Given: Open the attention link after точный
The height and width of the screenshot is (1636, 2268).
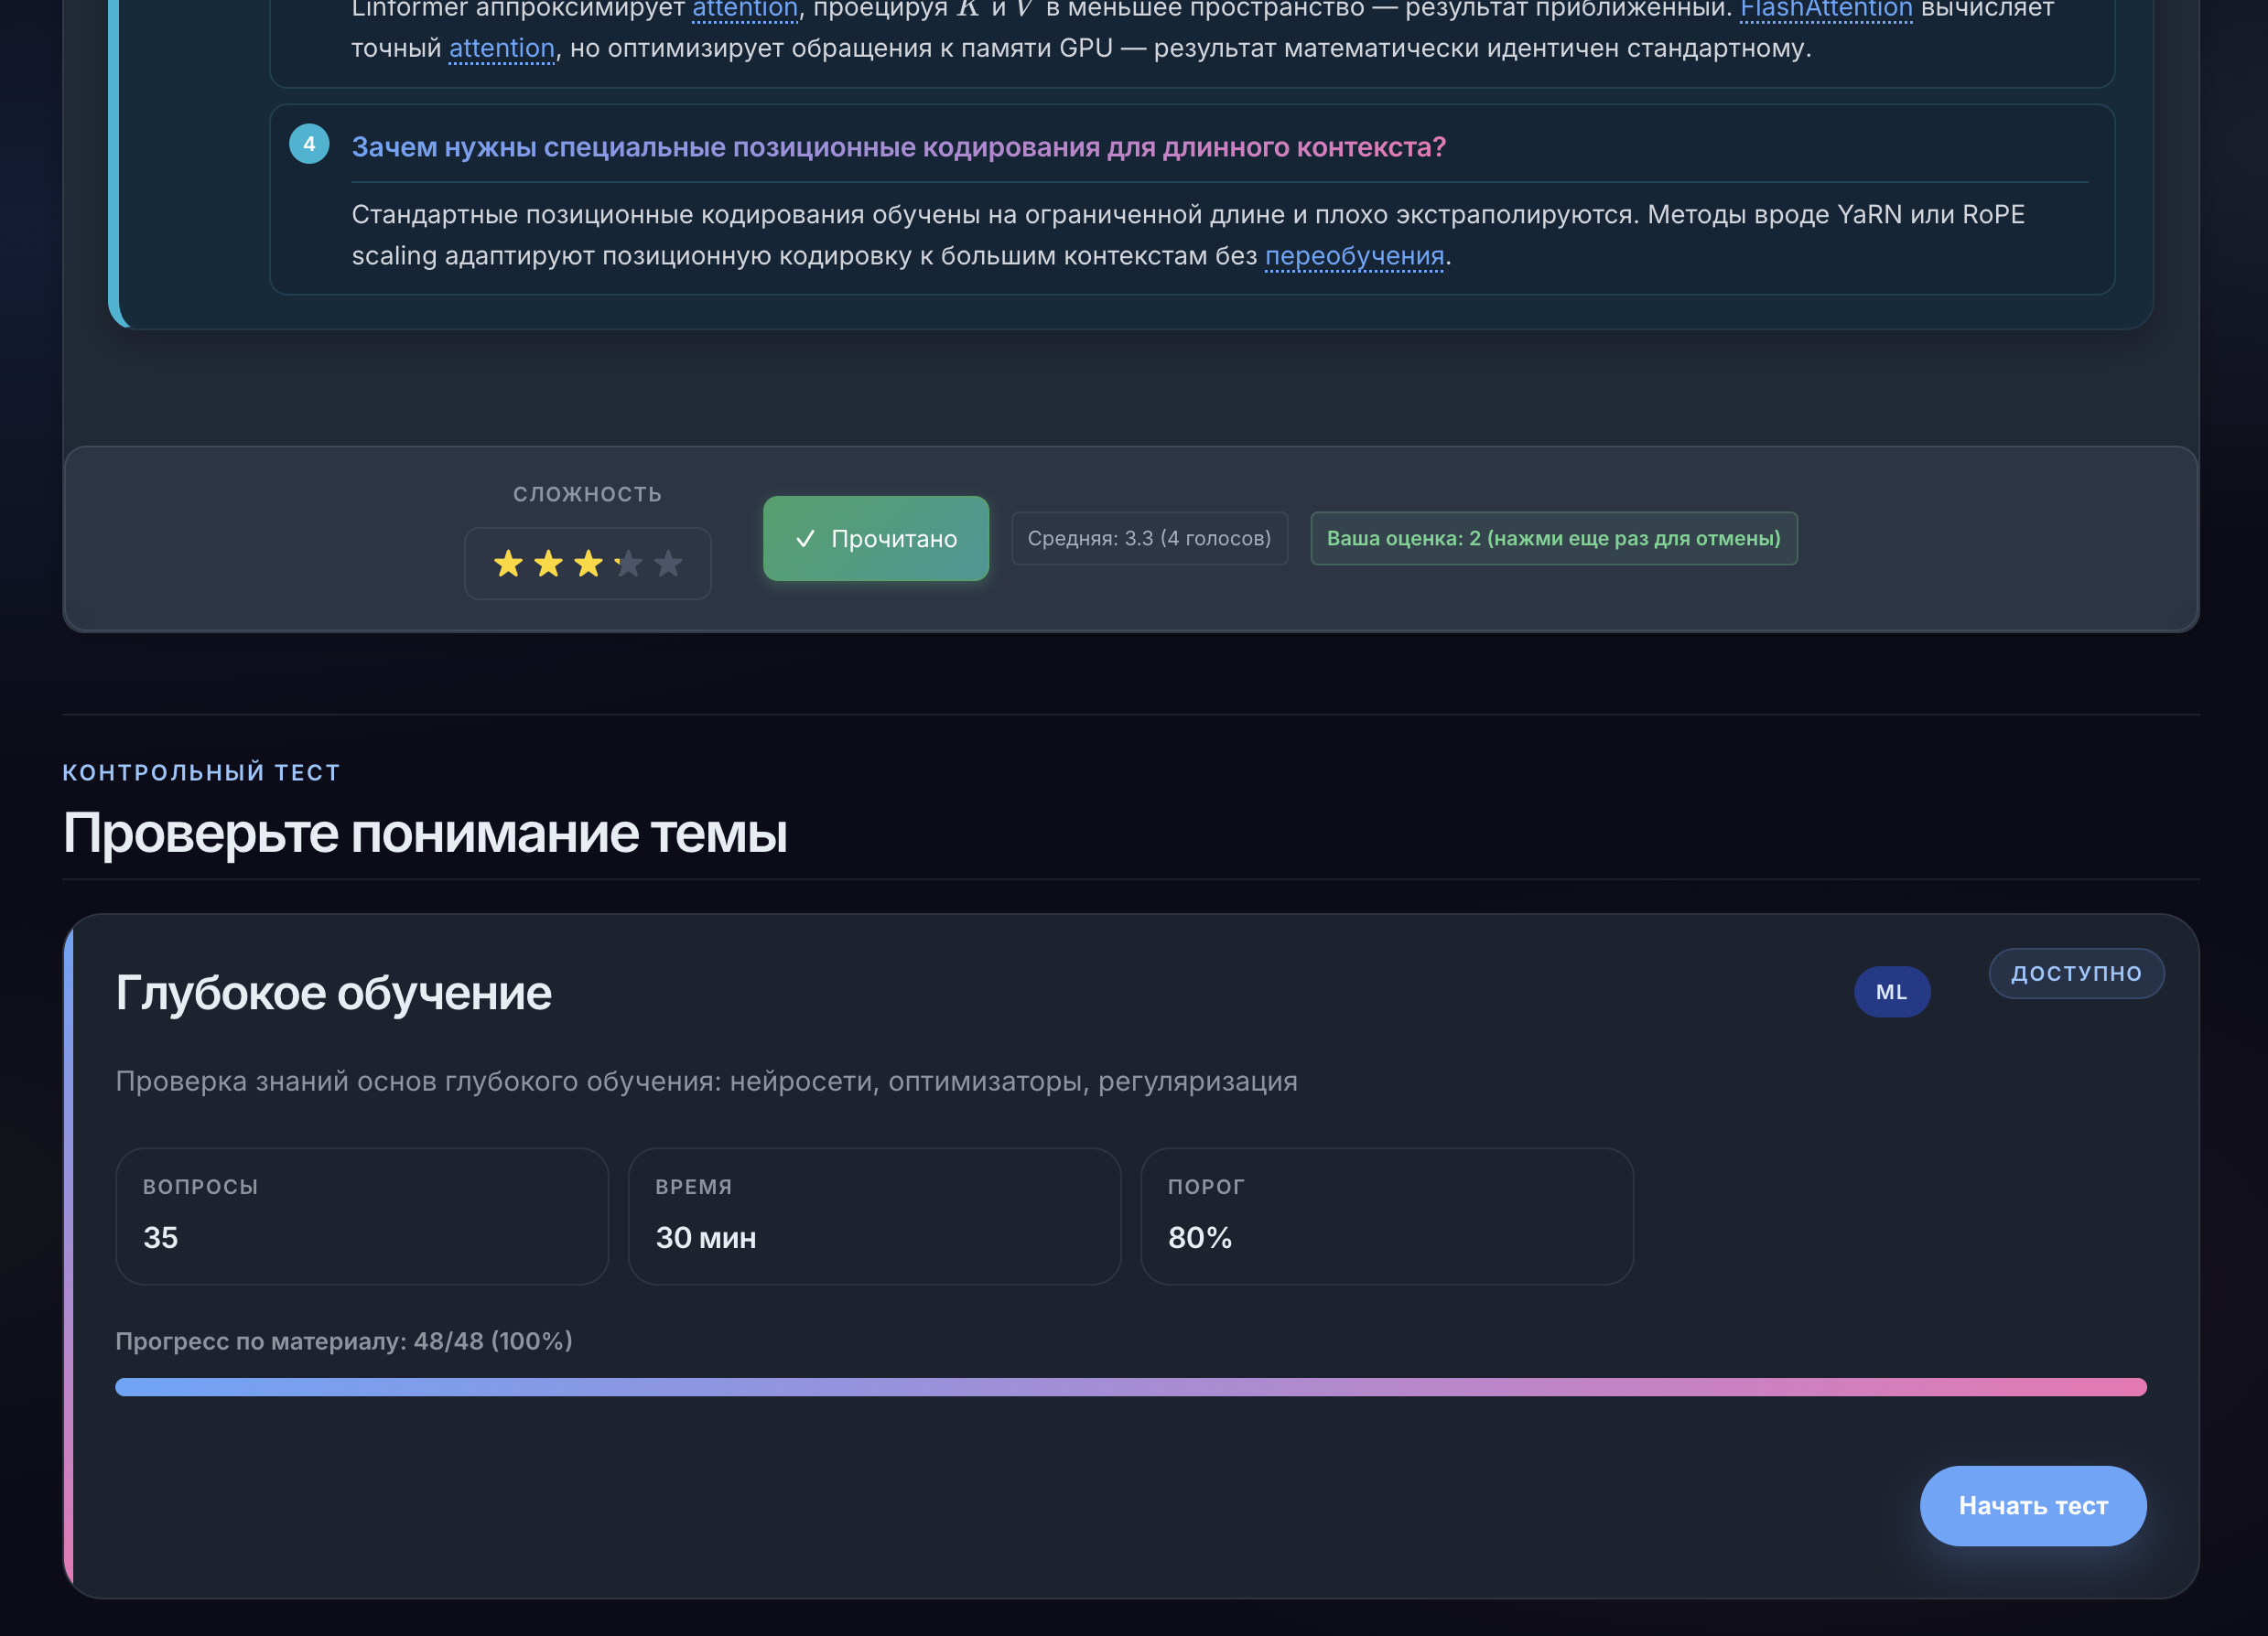Looking at the screenshot, I should (502, 48).
